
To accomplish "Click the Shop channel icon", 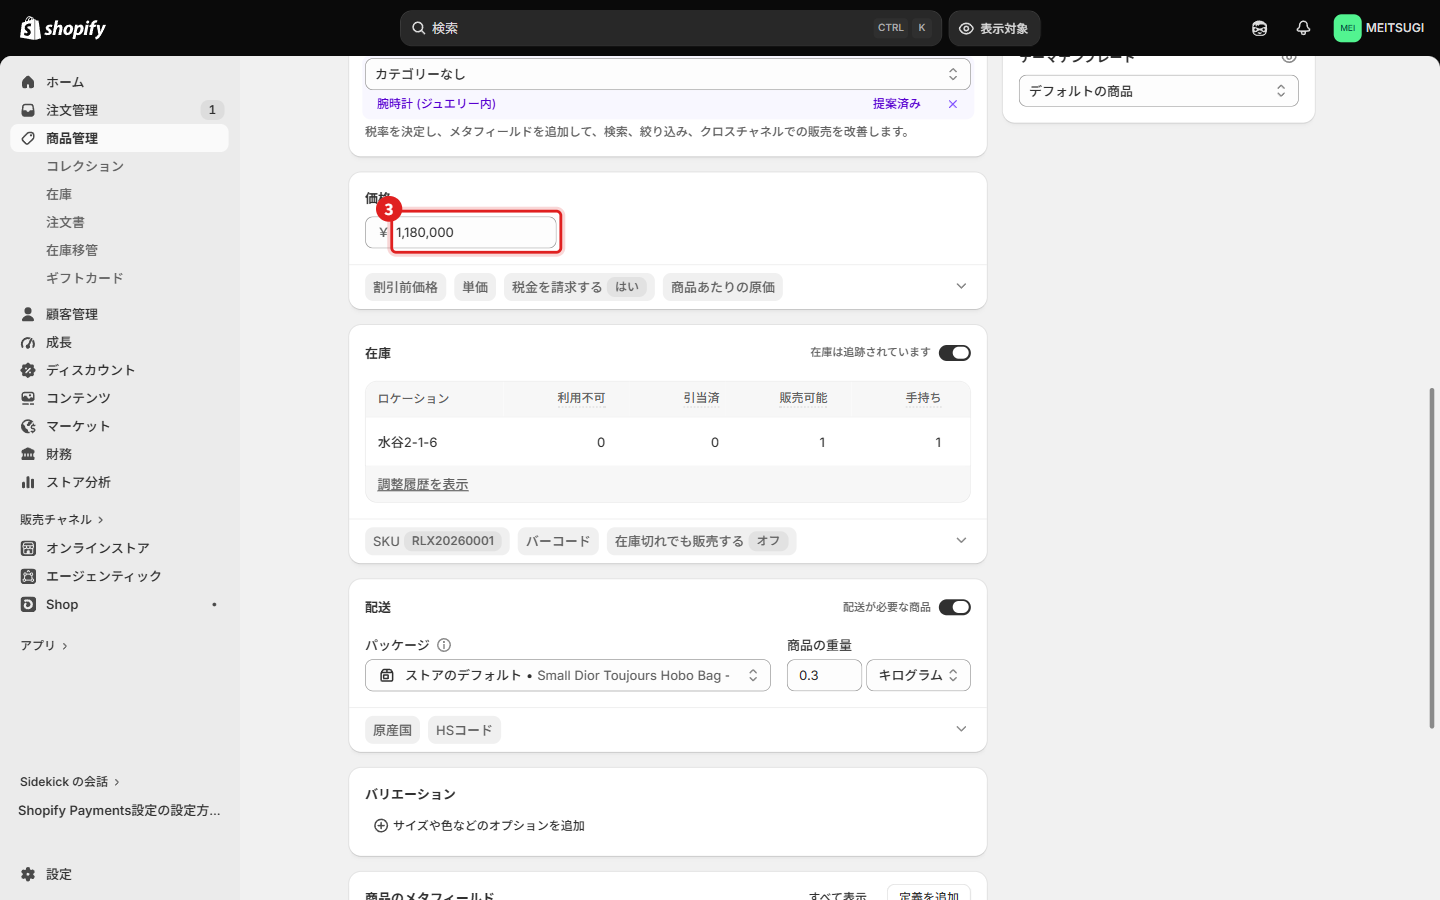I will (28, 604).
